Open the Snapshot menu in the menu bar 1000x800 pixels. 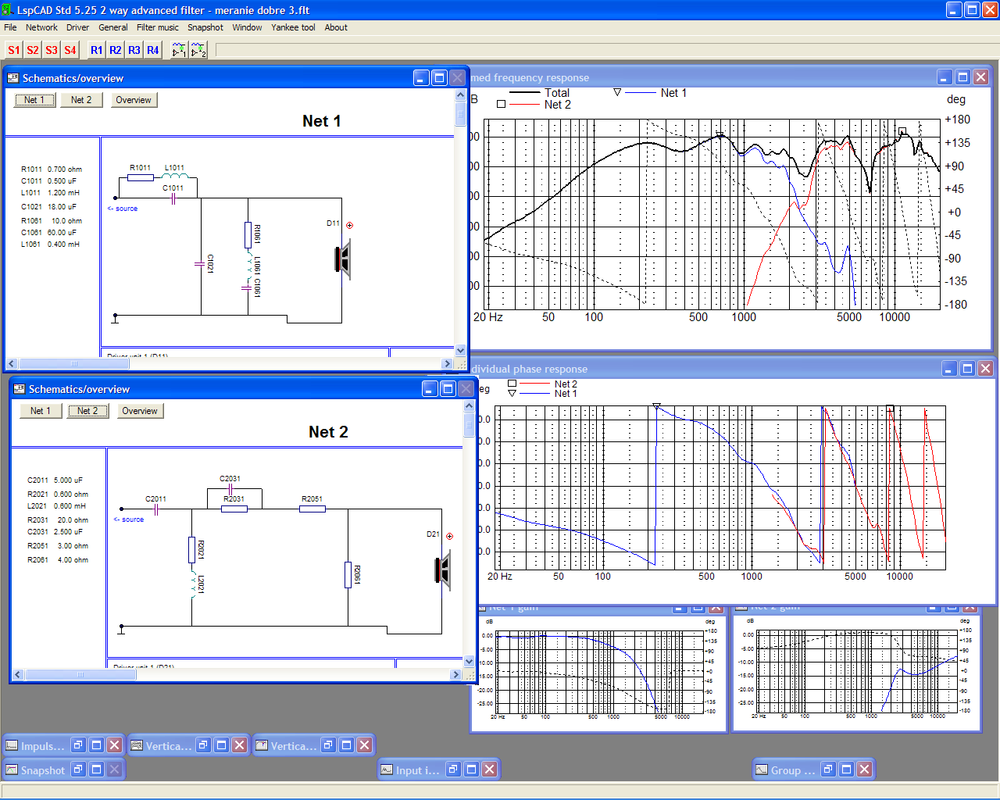205,27
